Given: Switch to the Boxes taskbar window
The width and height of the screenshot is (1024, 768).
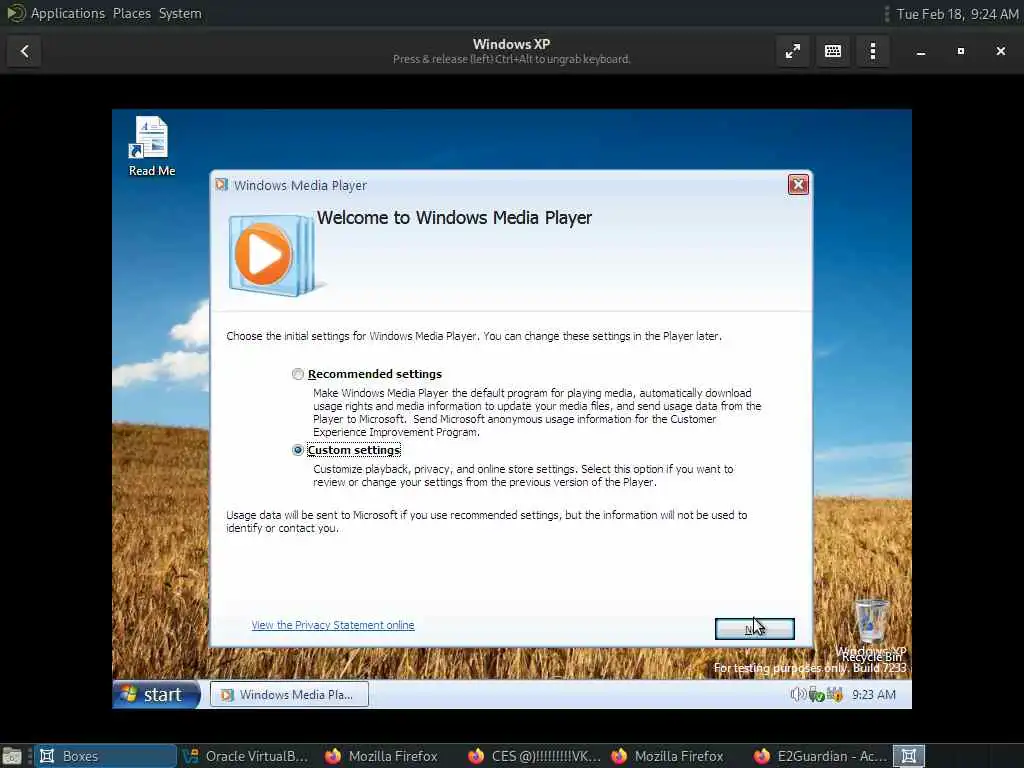Looking at the screenshot, I should coord(105,756).
